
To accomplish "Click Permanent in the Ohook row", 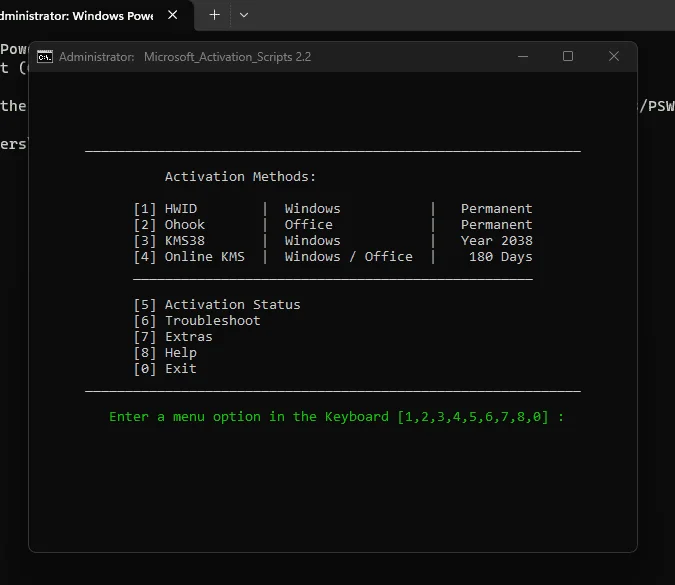I will tap(497, 225).
